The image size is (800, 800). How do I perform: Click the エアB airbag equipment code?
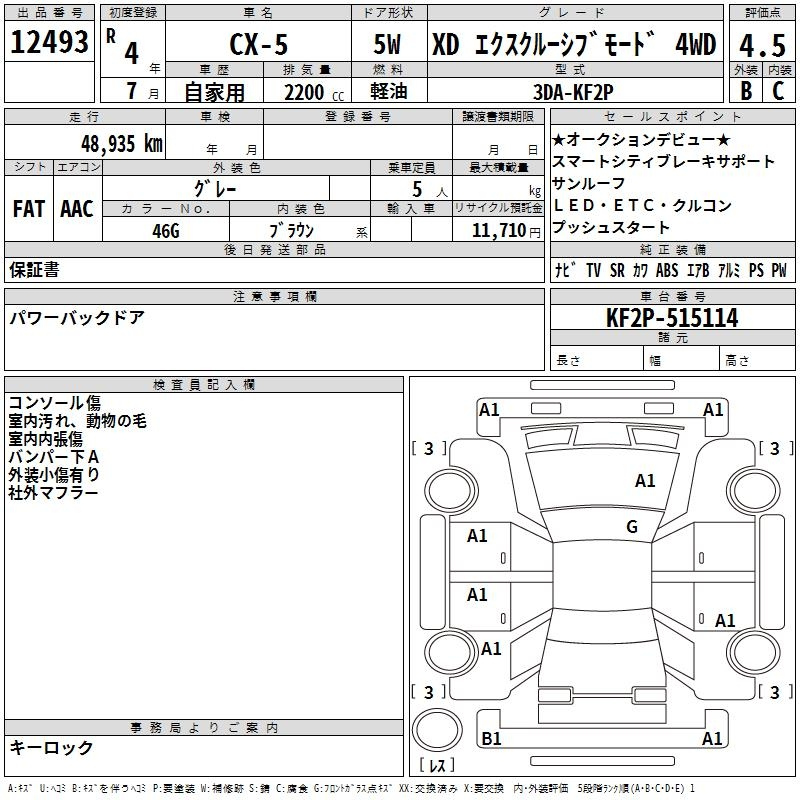(698, 270)
